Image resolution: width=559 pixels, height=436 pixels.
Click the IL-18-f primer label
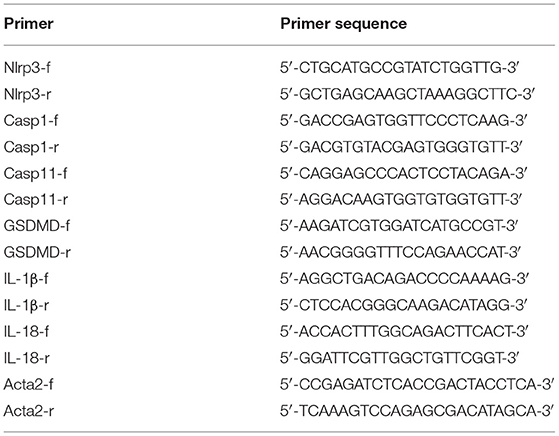26,332
